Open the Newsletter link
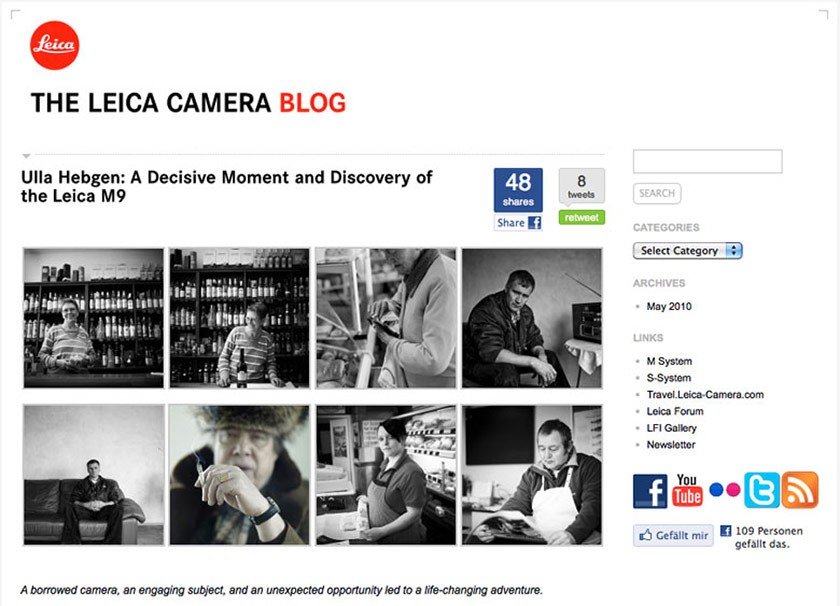 pyautogui.click(x=671, y=445)
